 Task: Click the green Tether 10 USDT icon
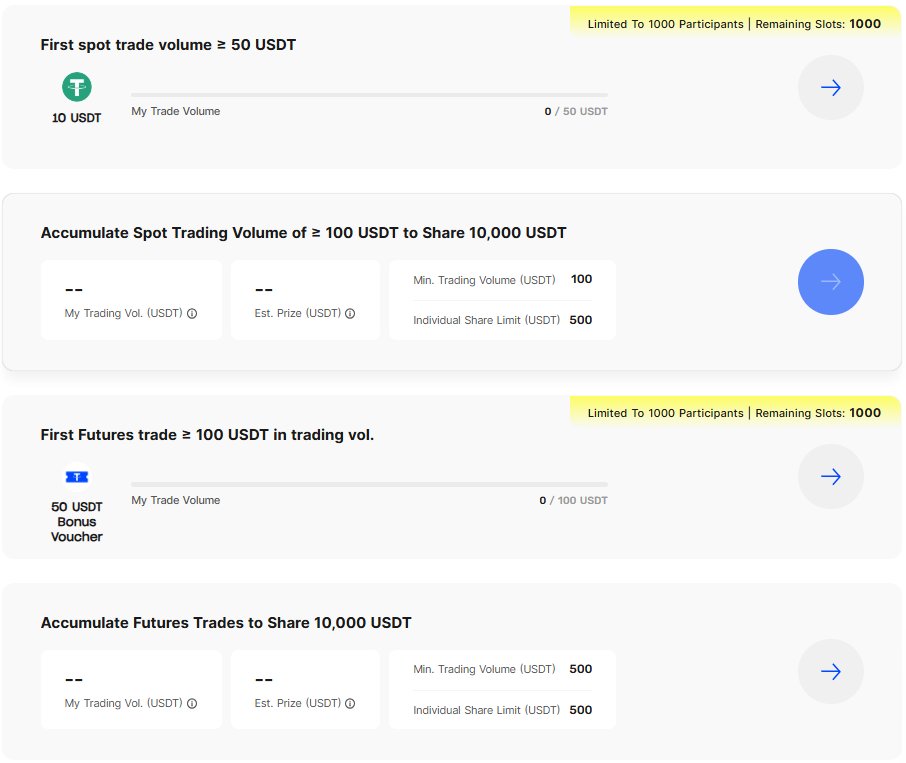coord(77,87)
